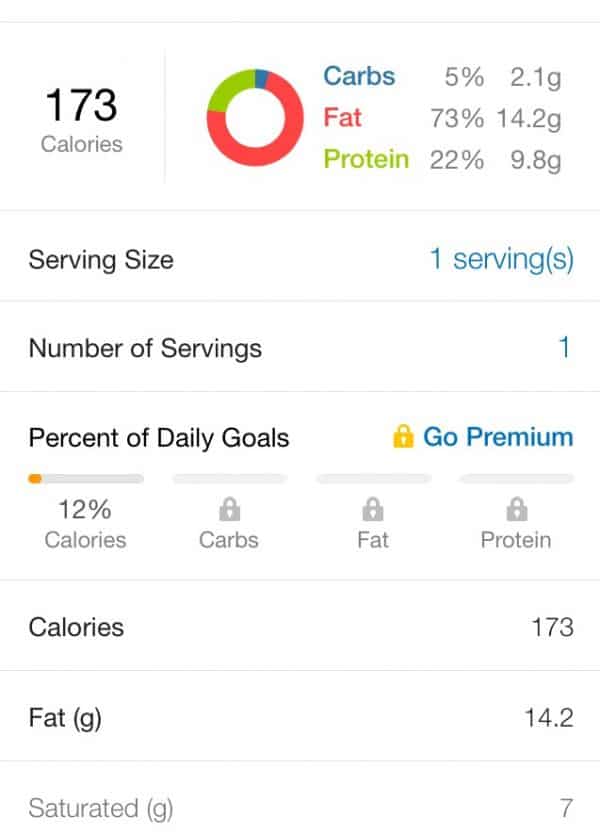This screenshot has width=600, height=834.
Task: Select the Serving Size row label
Action: pos(101,260)
